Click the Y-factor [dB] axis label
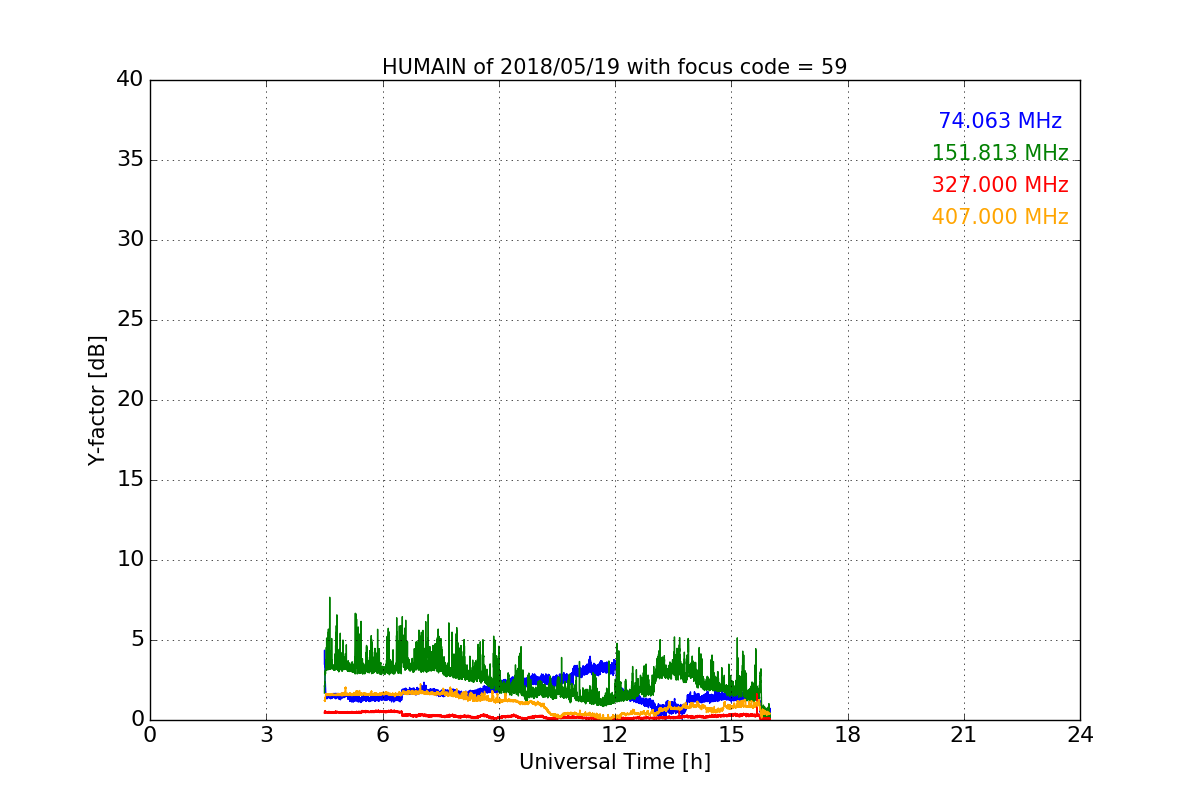Image resolution: width=1200 pixels, height=800 pixels. click(x=97, y=400)
